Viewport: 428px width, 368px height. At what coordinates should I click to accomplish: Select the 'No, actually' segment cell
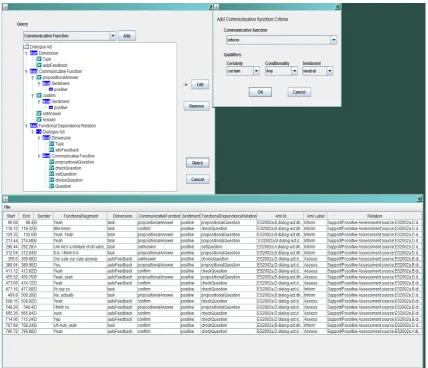[x=80, y=295]
